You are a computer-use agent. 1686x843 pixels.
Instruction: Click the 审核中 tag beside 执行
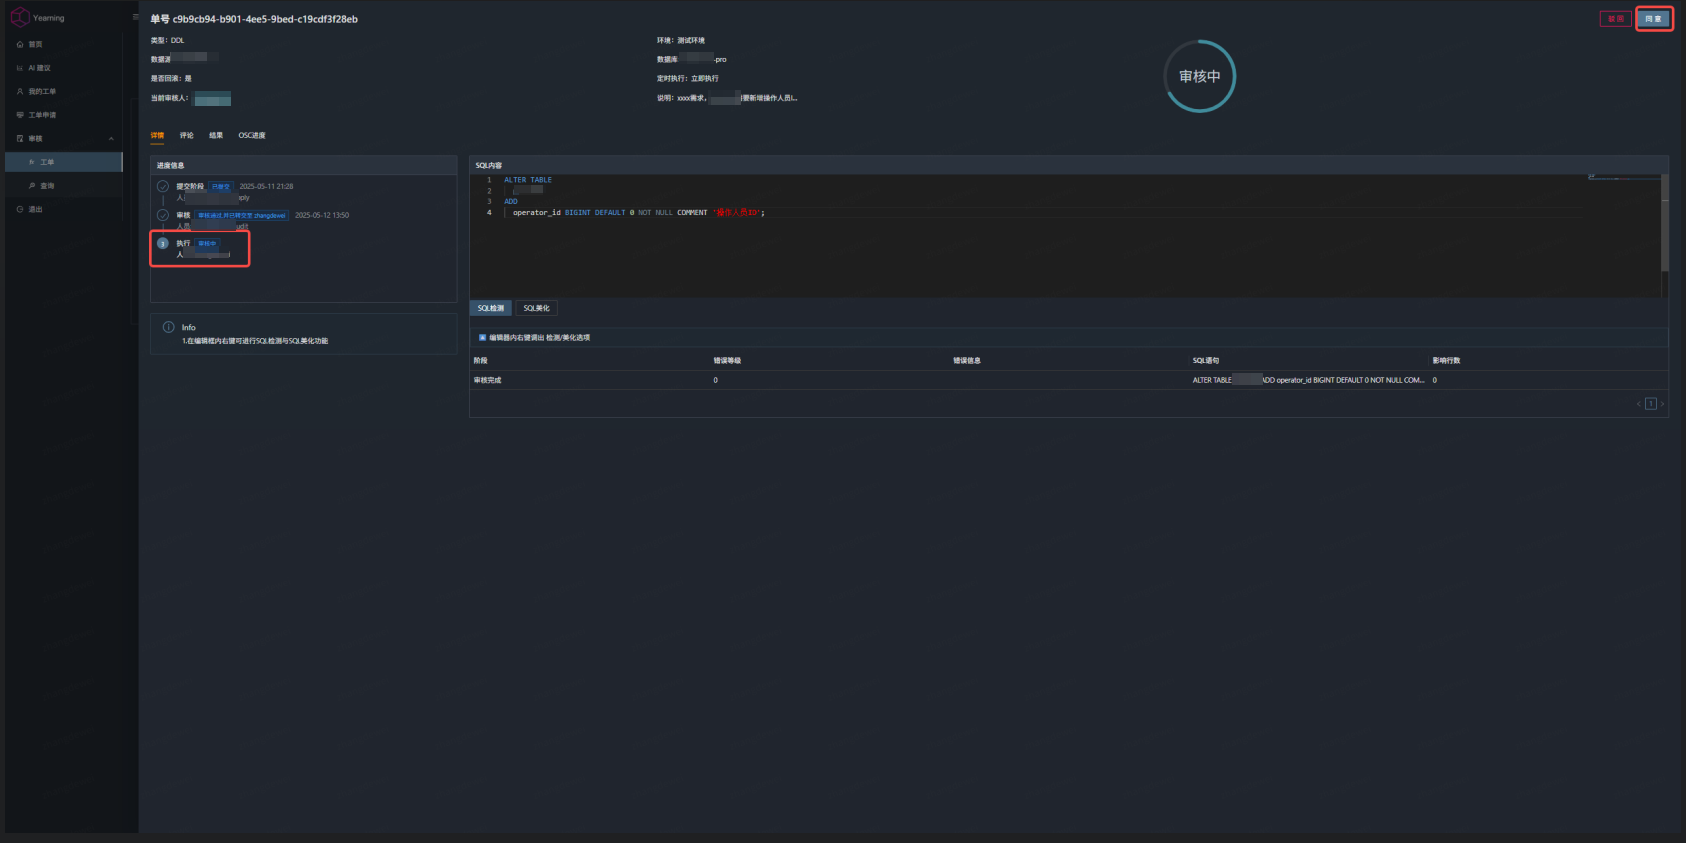click(207, 244)
